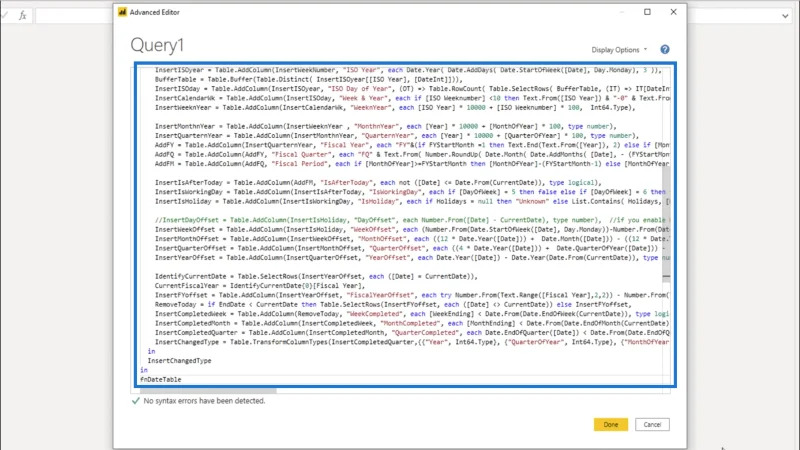The image size is (800, 450).
Task: Maximize the Advanced Editor window
Action: (647, 12)
